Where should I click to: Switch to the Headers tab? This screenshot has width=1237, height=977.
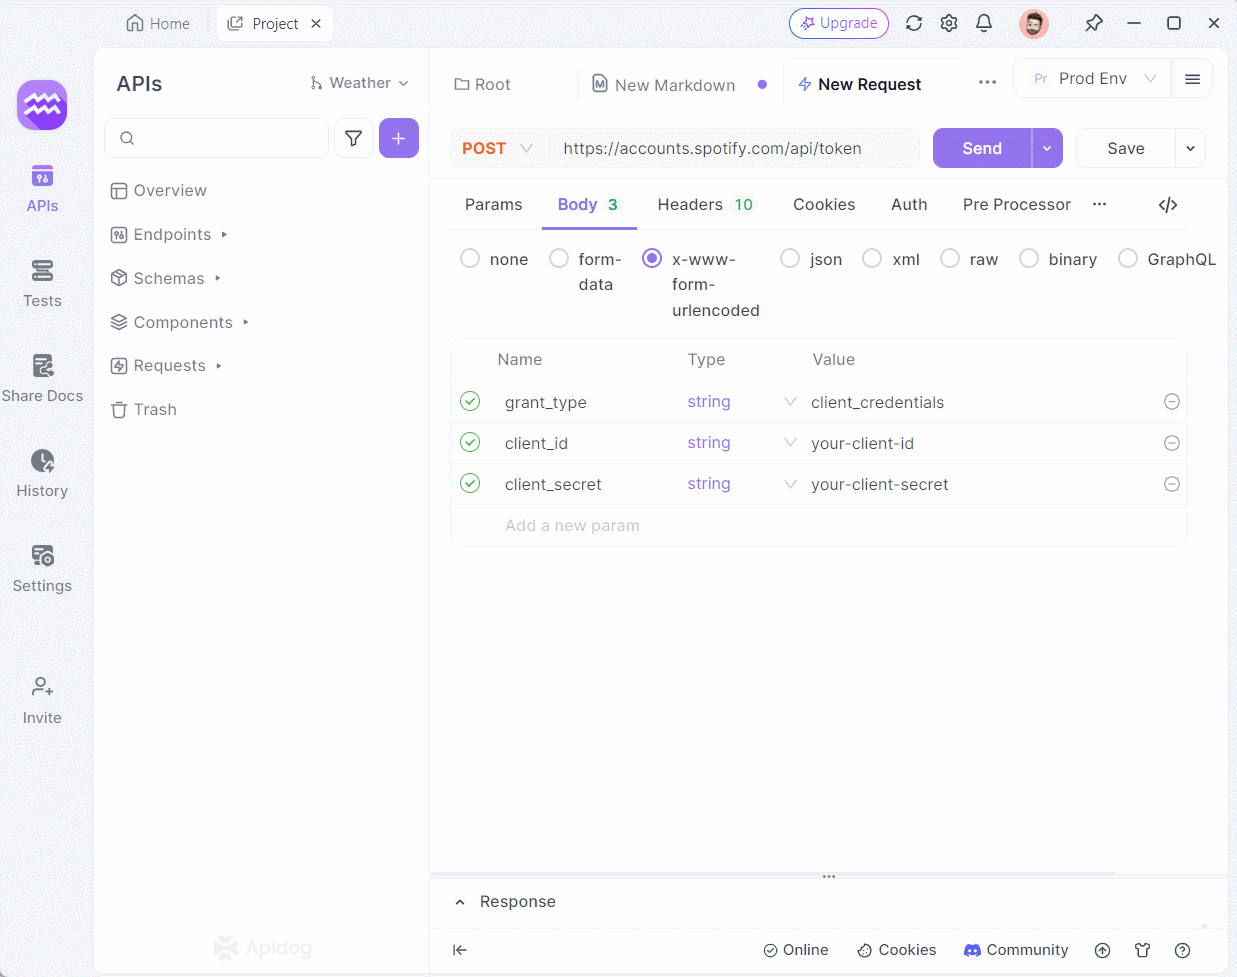click(x=704, y=204)
